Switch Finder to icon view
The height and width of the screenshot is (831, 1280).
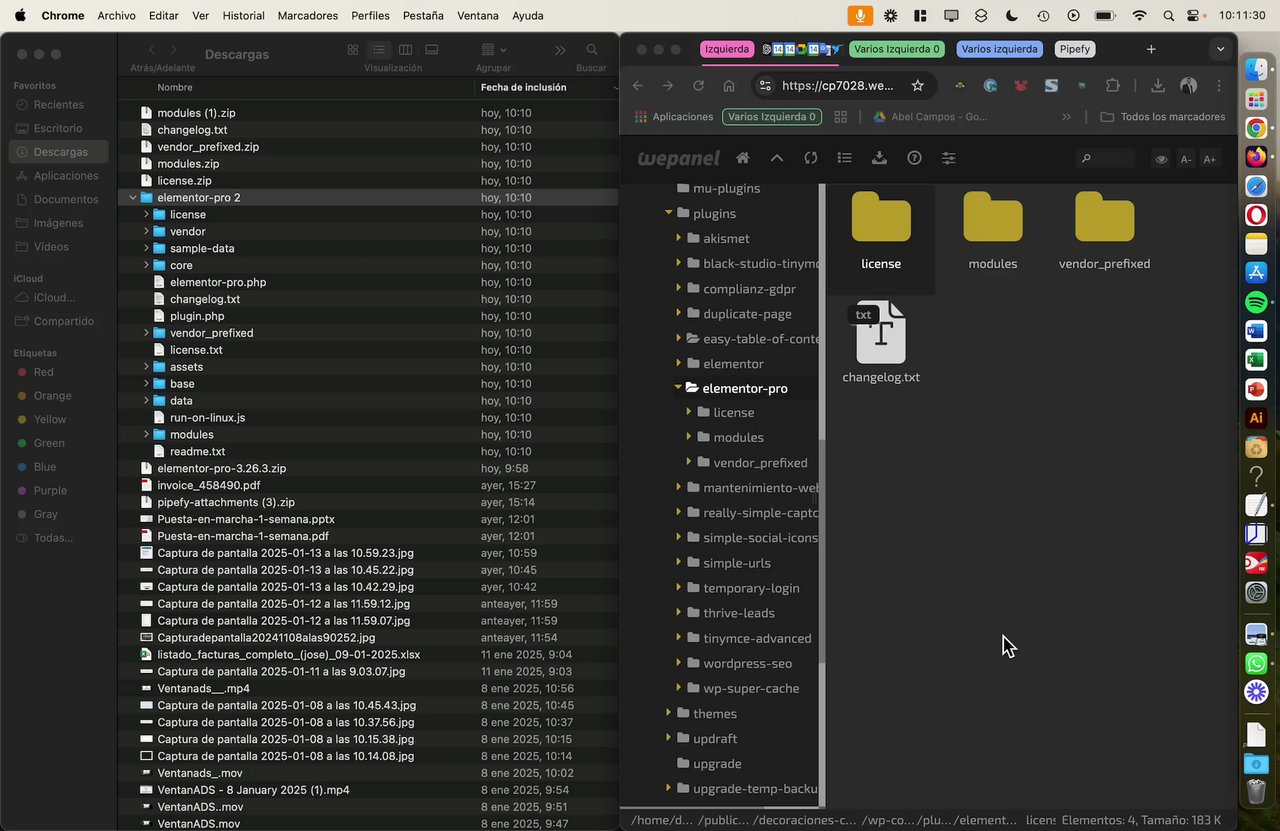click(353, 50)
